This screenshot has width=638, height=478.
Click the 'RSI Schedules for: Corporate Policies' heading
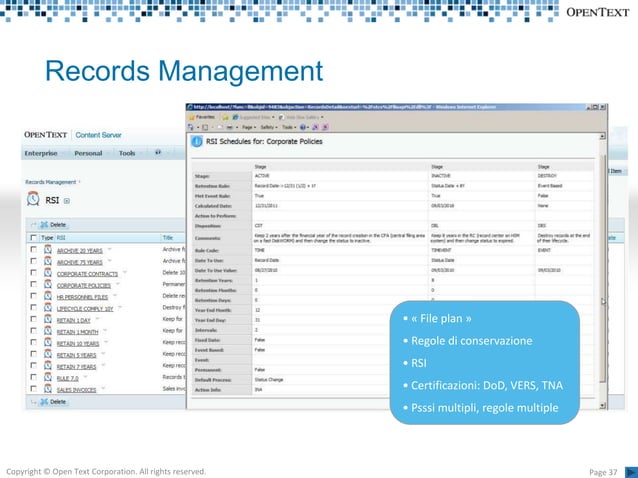(264, 142)
